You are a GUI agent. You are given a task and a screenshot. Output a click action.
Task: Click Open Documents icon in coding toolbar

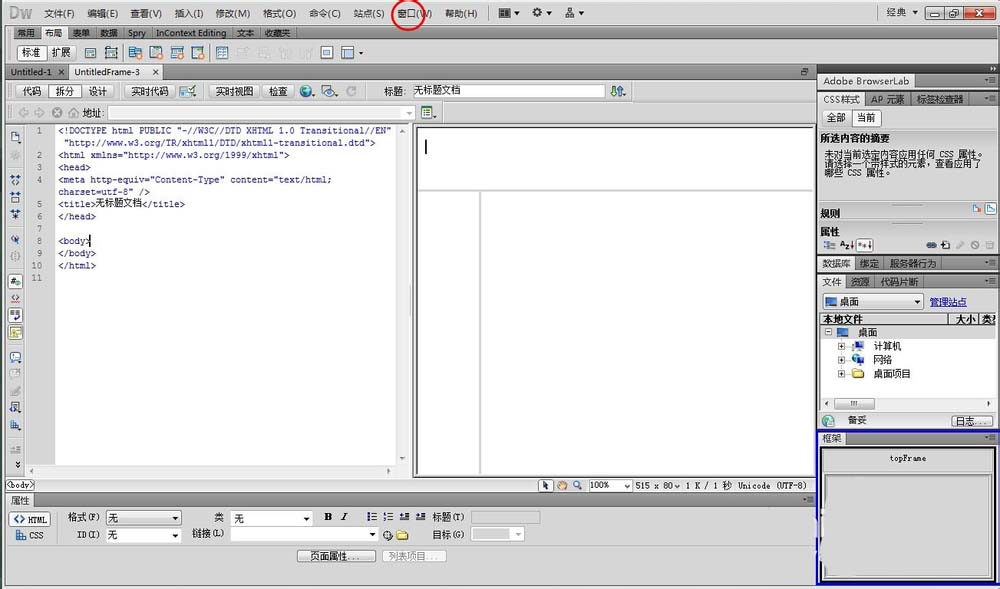coord(15,137)
